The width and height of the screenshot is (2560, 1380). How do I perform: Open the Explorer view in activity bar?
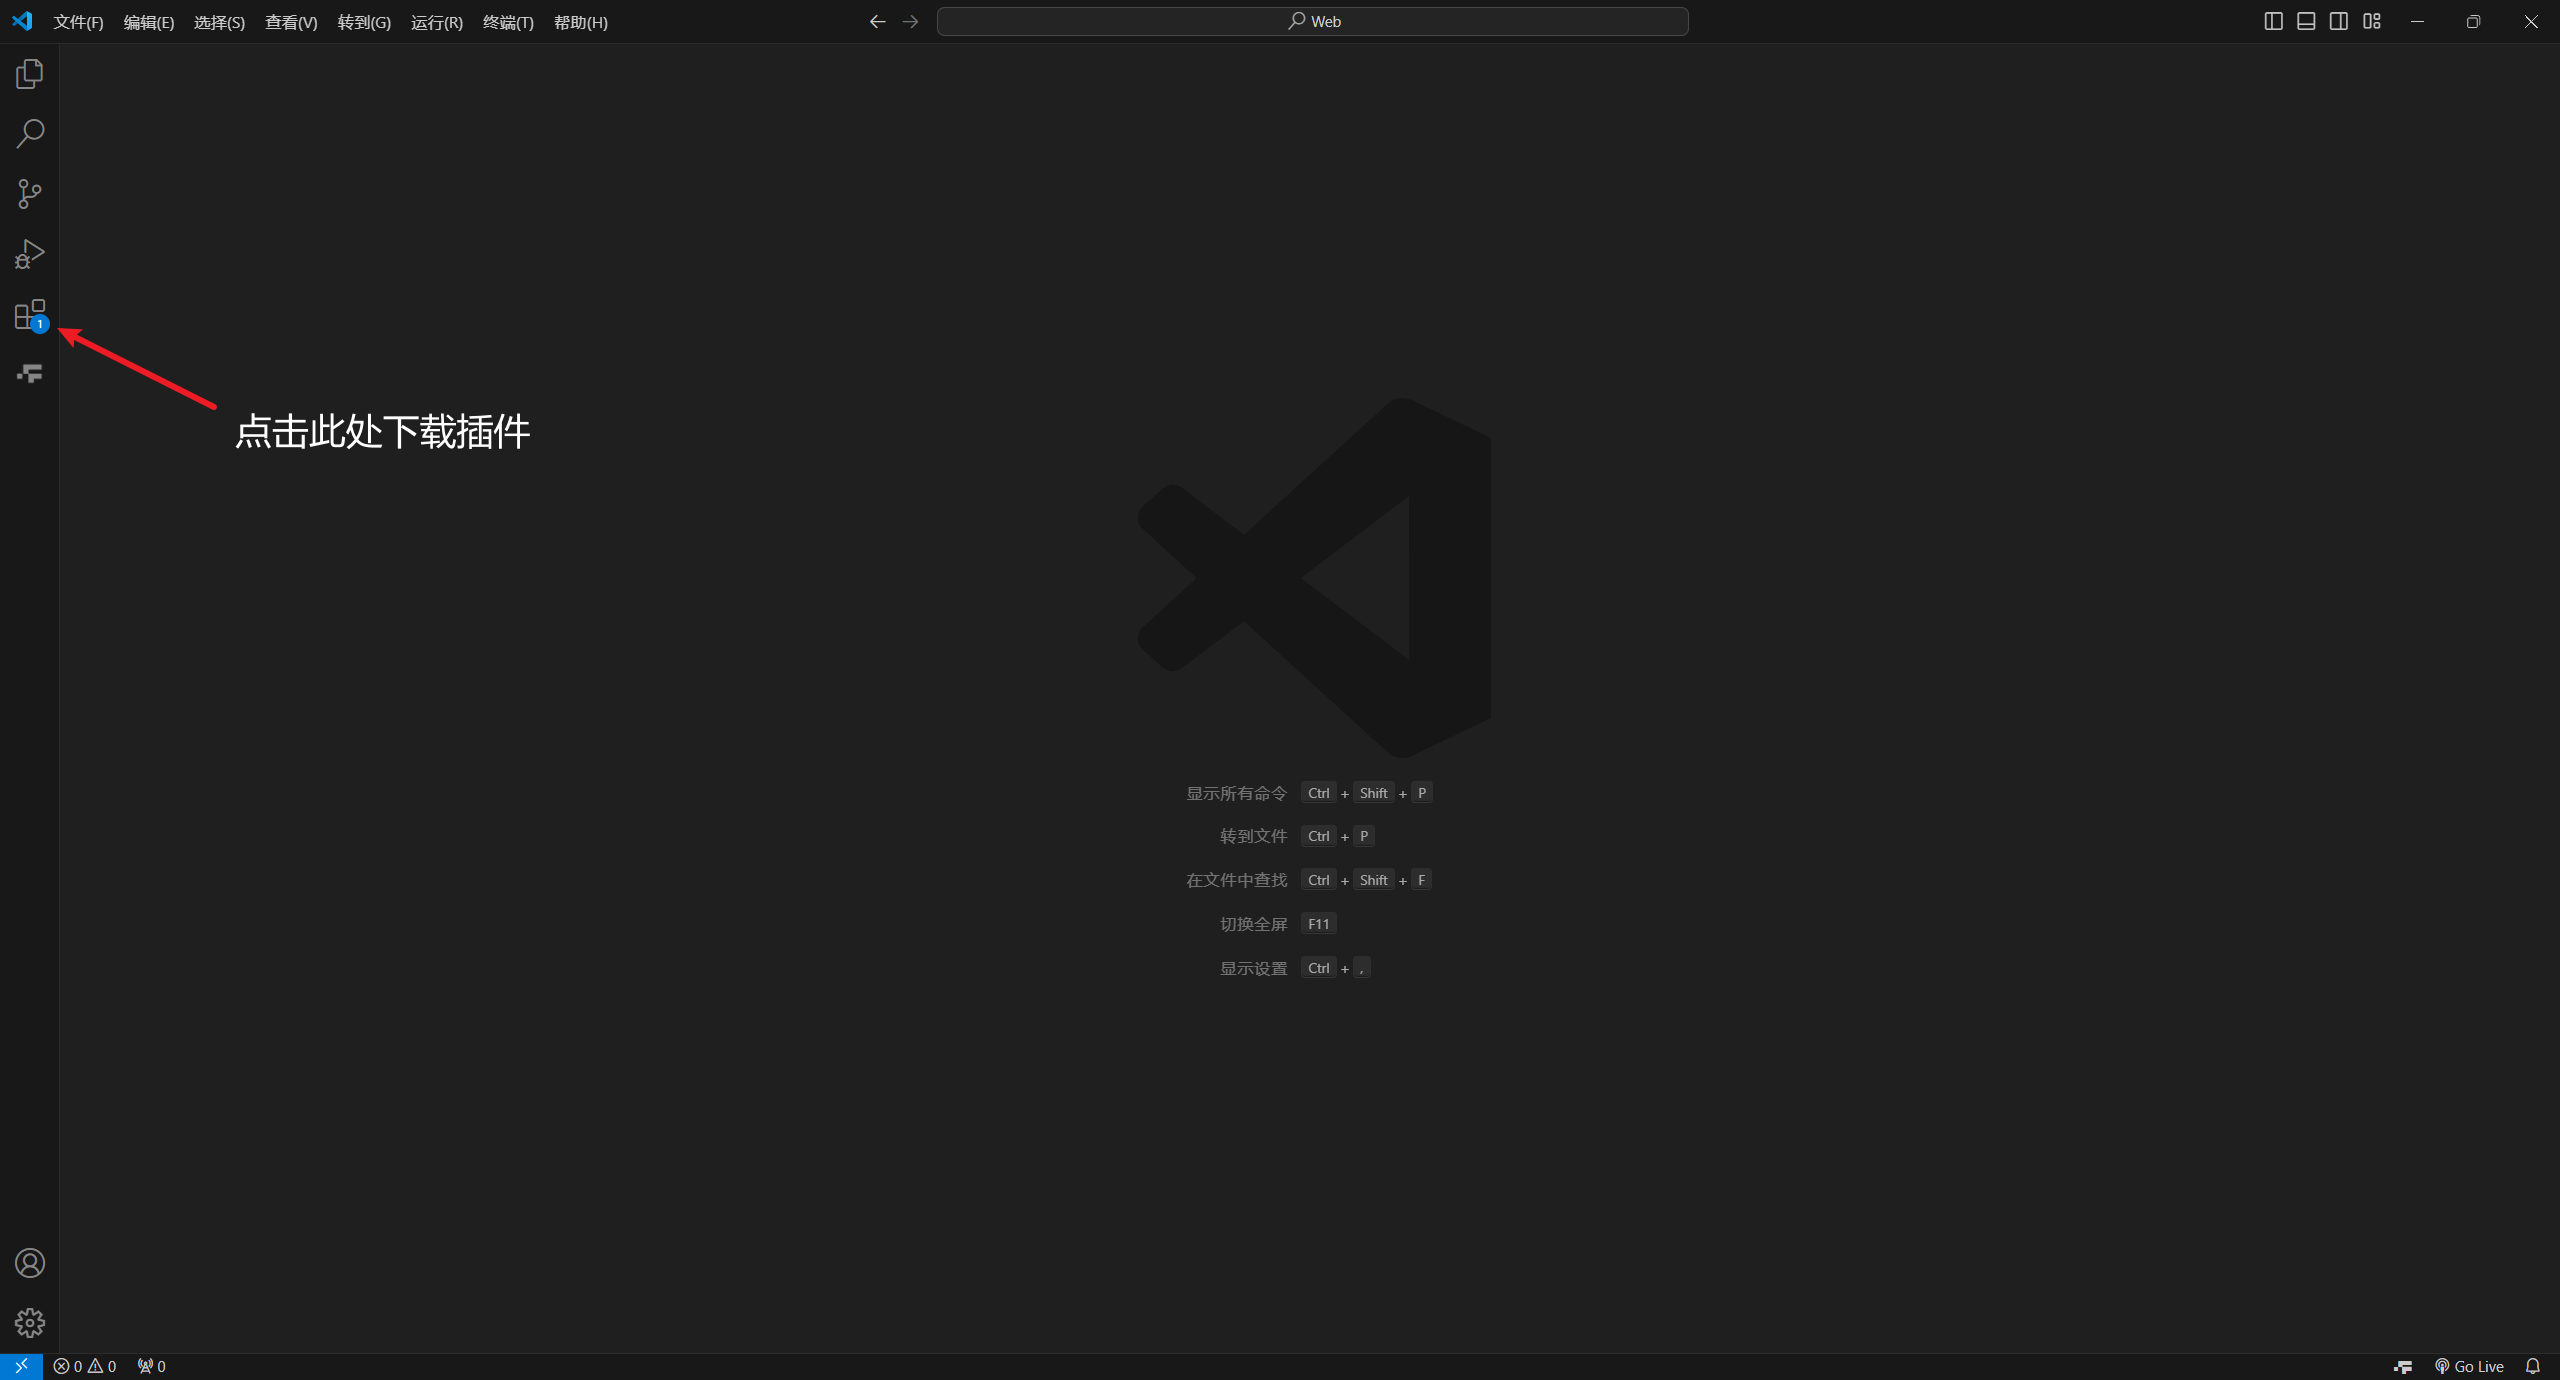tap(30, 74)
